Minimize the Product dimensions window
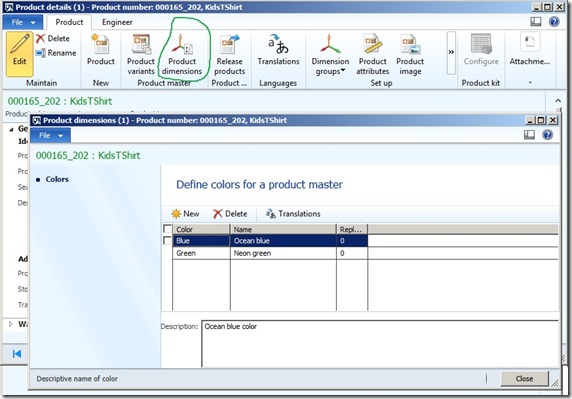The width and height of the screenshot is (572, 399). 530,120
